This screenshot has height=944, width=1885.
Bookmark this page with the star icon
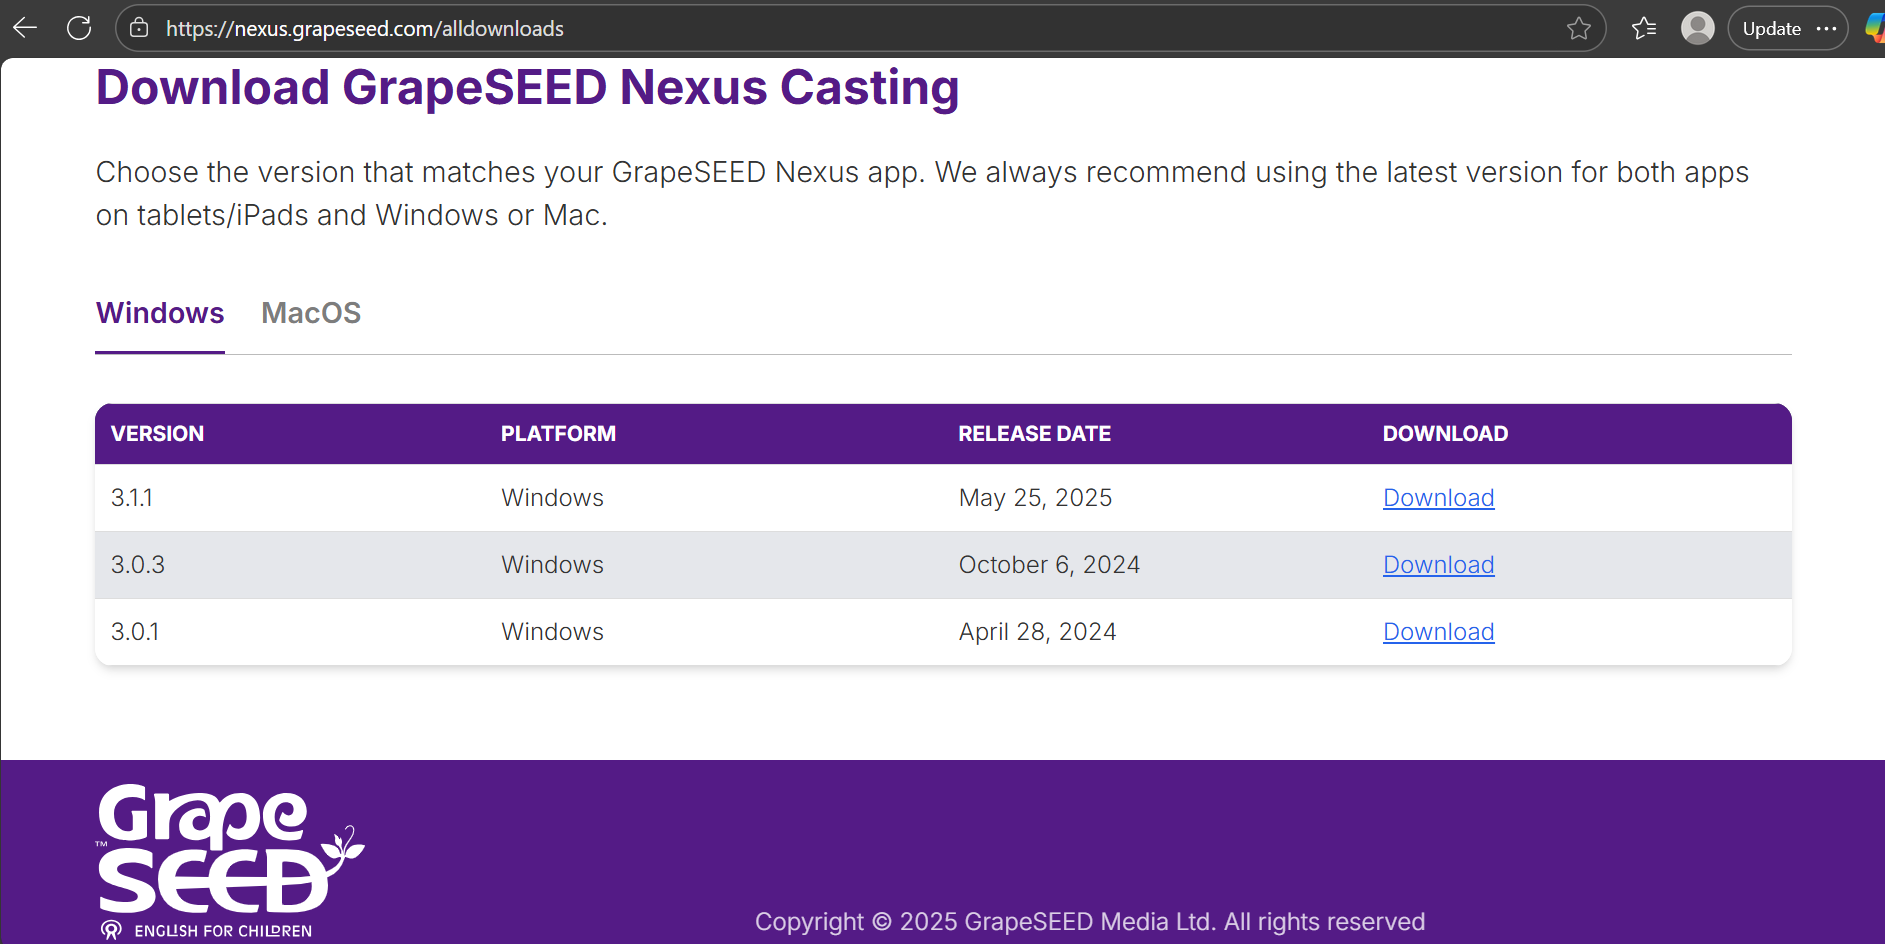1579,28
